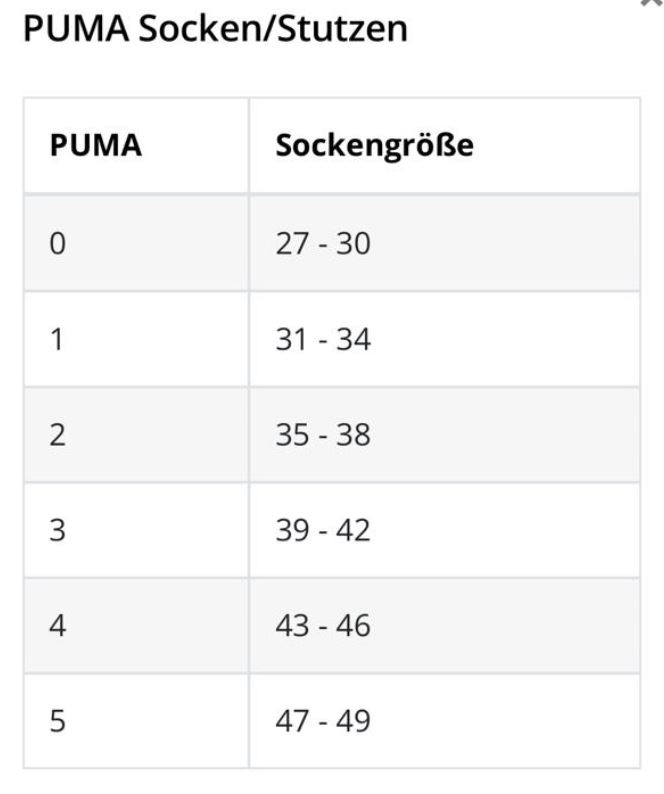Select the Sockengröße column header
This screenshot has height=794, width=664.
pyautogui.click(x=374, y=146)
